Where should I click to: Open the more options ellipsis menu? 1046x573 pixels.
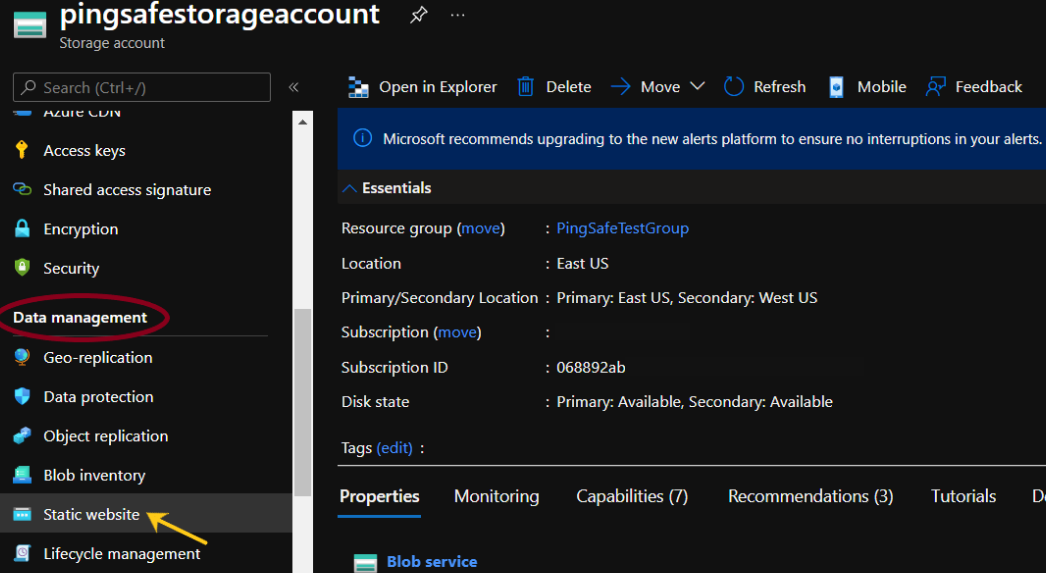click(458, 16)
